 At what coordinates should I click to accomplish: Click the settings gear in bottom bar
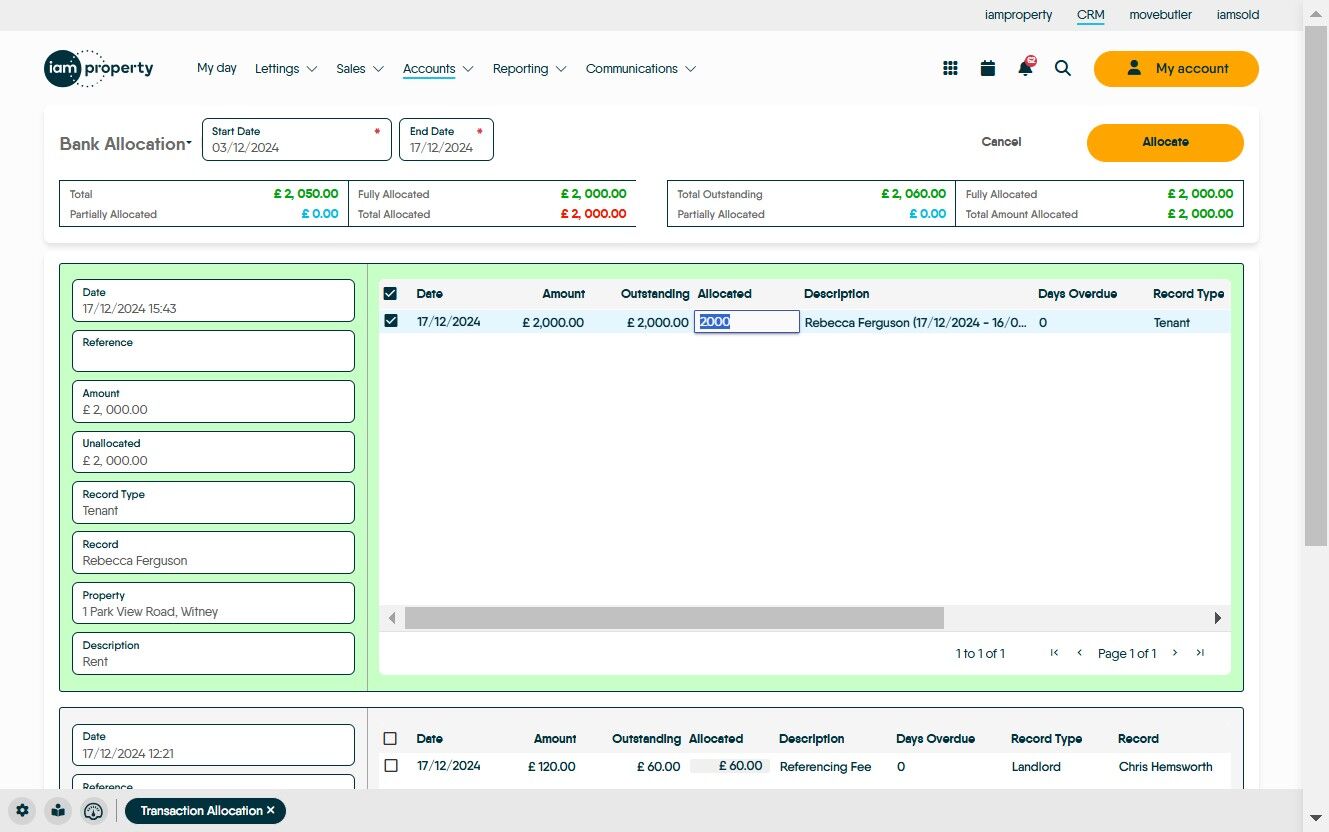click(x=23, y=811)
